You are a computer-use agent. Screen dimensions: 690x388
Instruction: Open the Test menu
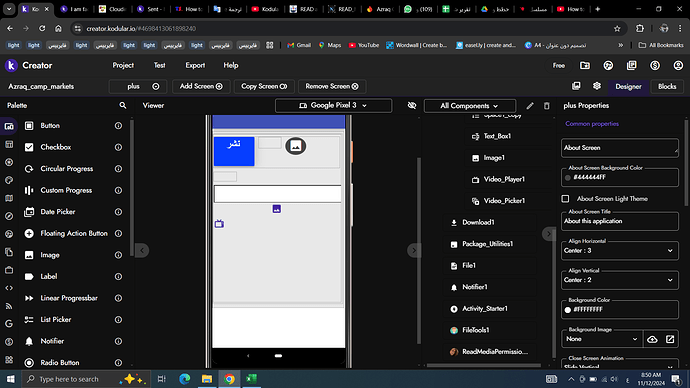(x=159, y=66)
